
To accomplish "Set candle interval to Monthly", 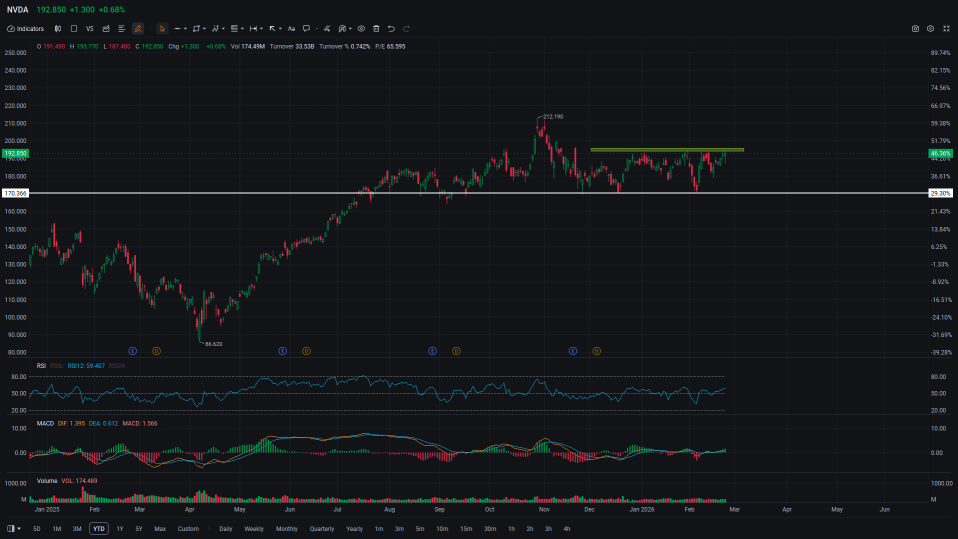I will pyautogui.click(x=287, y=529).
